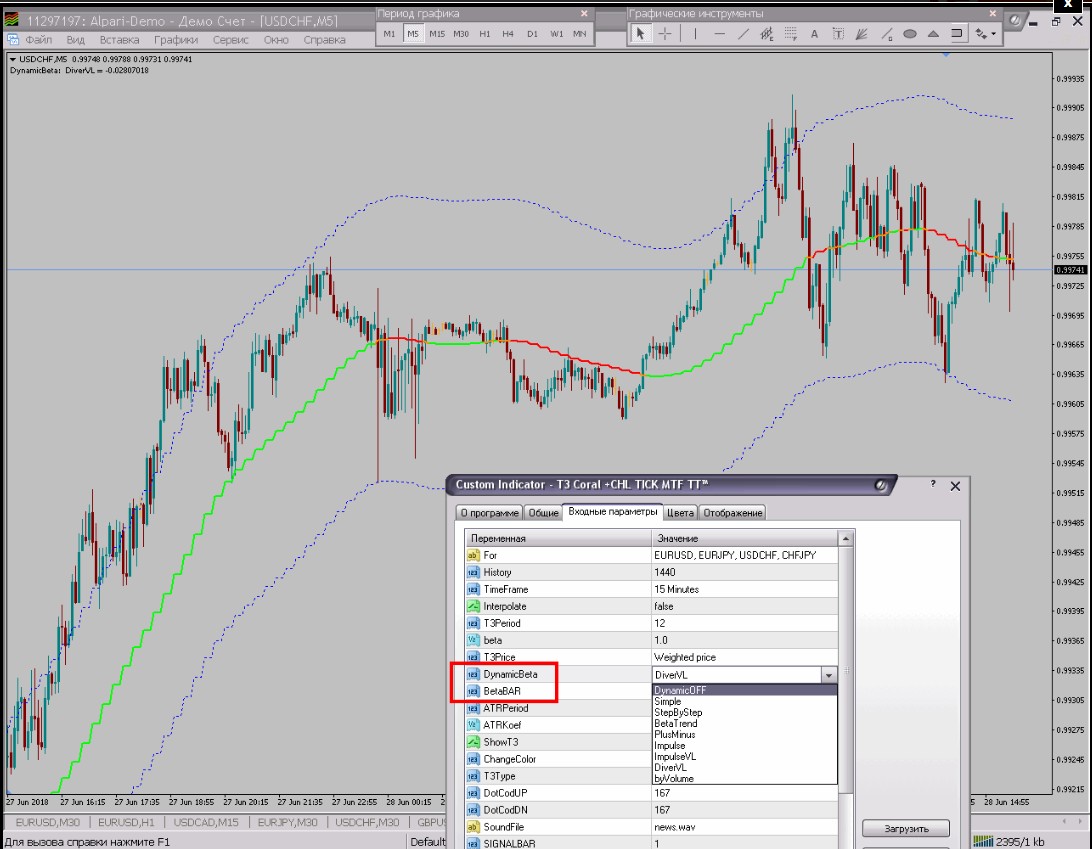Select the vertical line drawing tool
This screenshot has height=849, width=1092.
[695, 33]
